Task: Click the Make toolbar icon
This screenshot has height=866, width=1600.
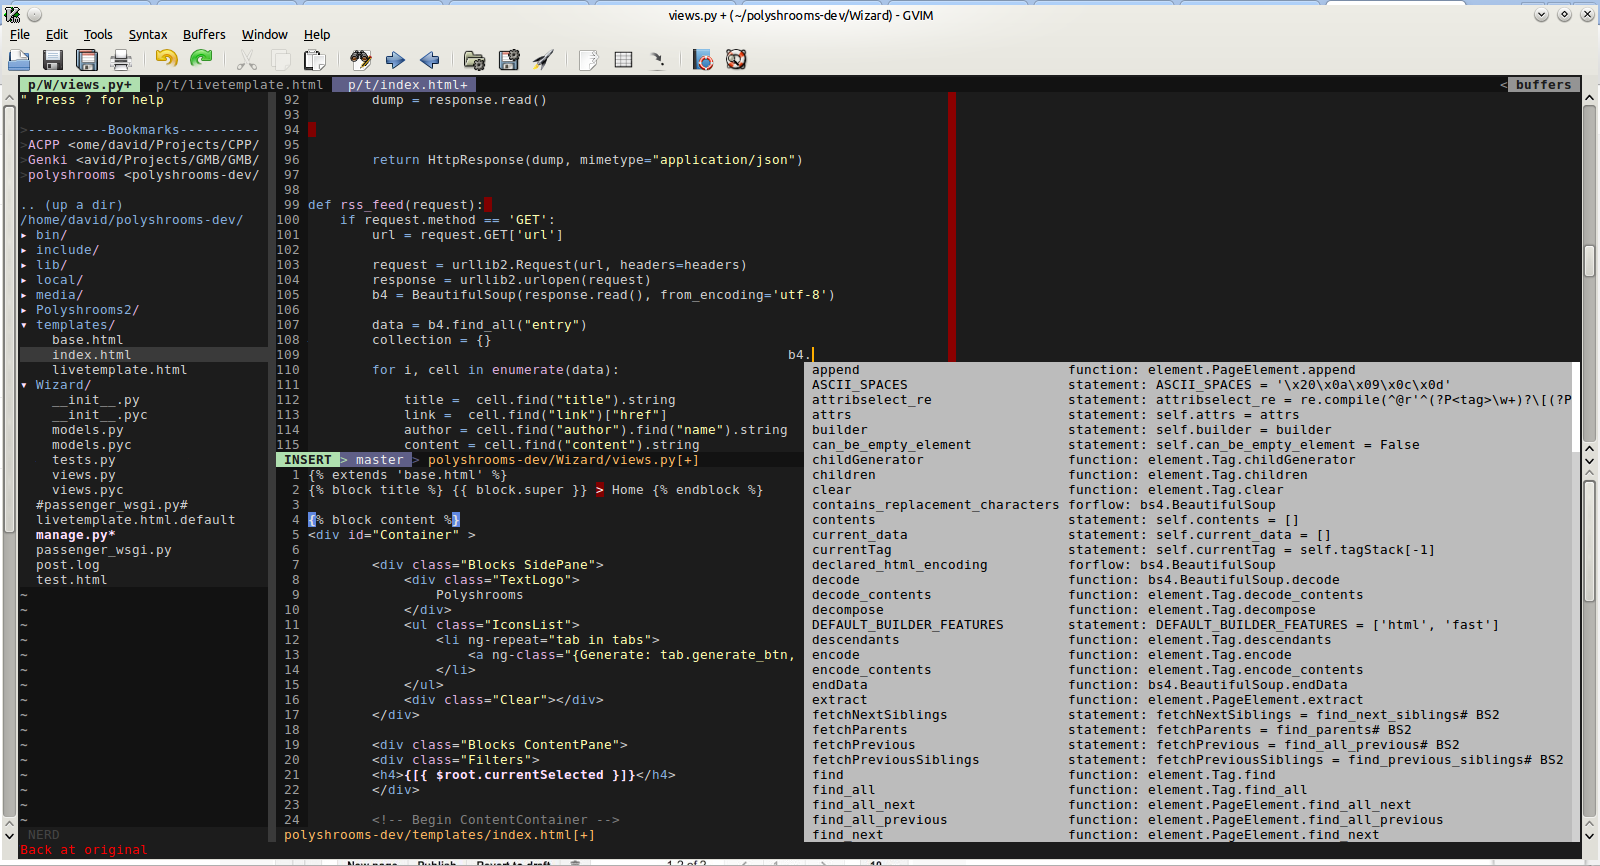Action: click(589, 60)
